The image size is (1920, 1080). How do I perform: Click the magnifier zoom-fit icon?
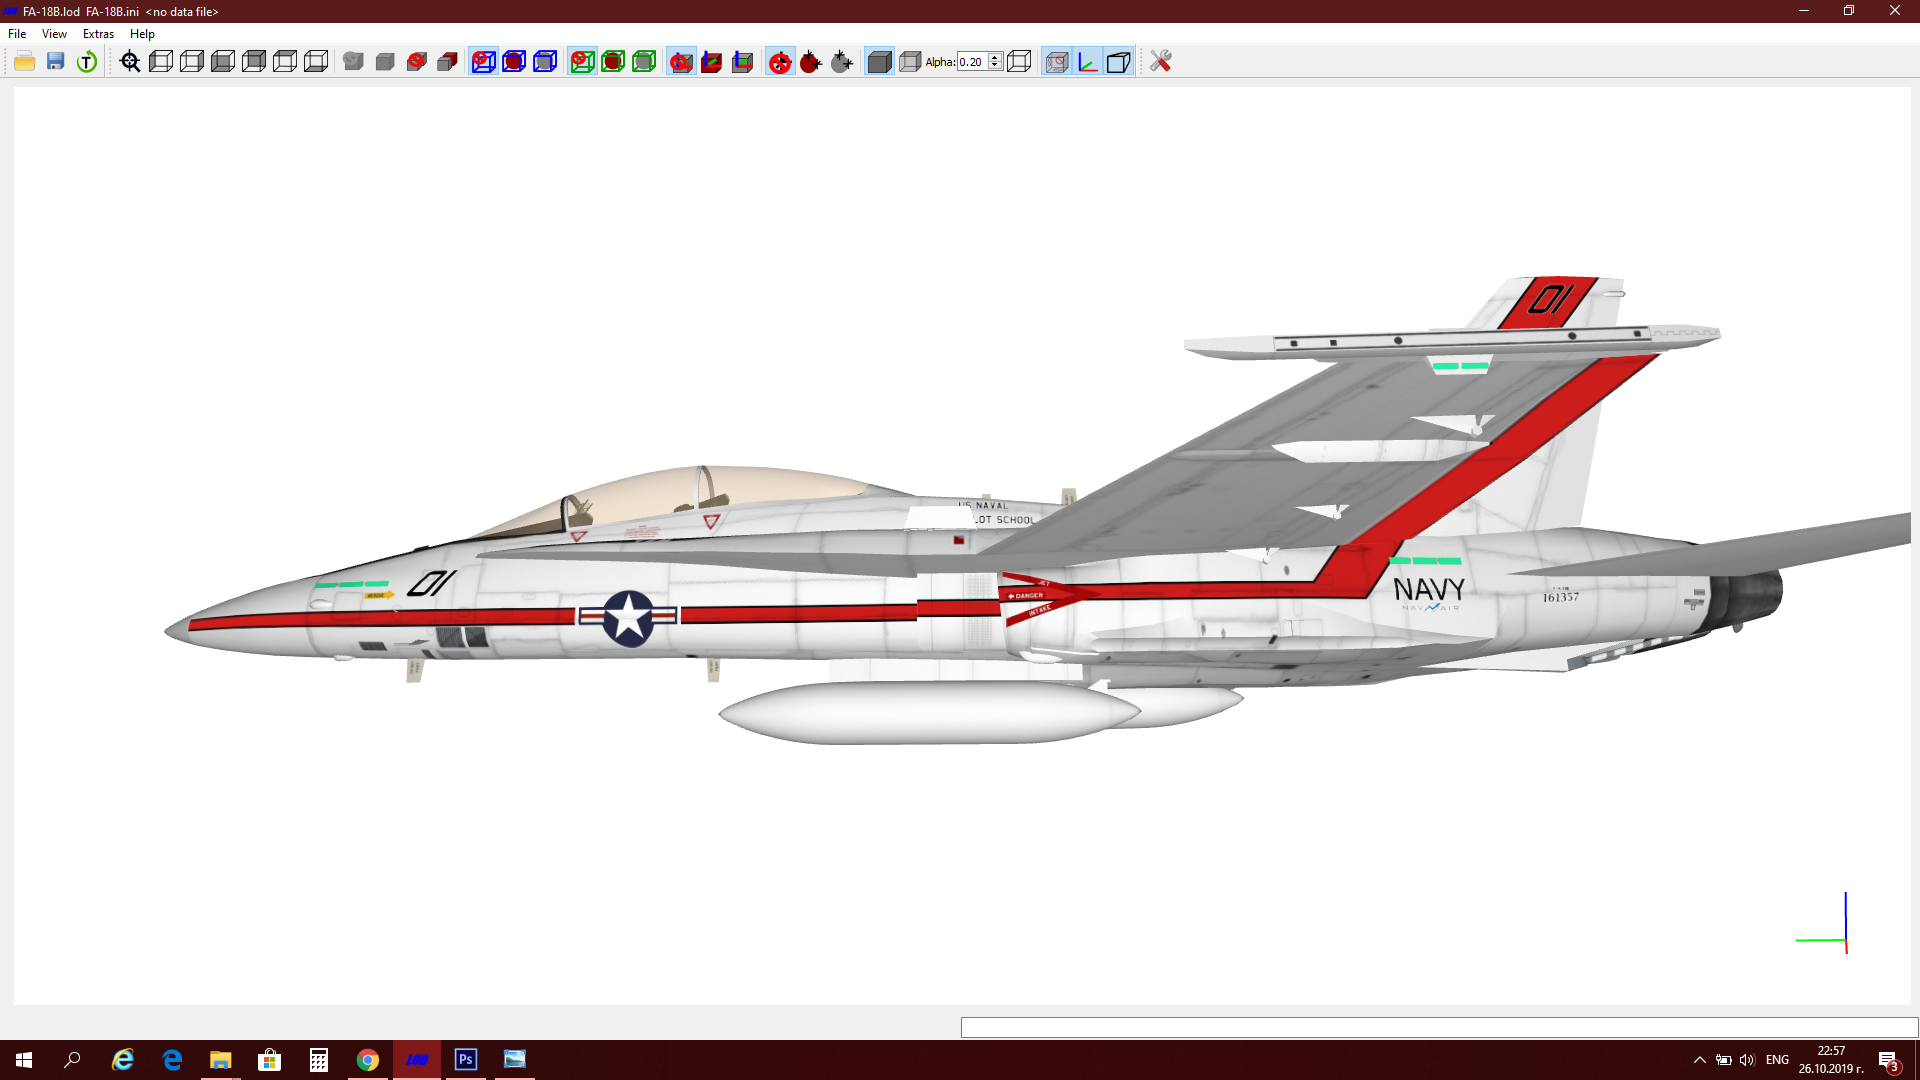(130, 62)
